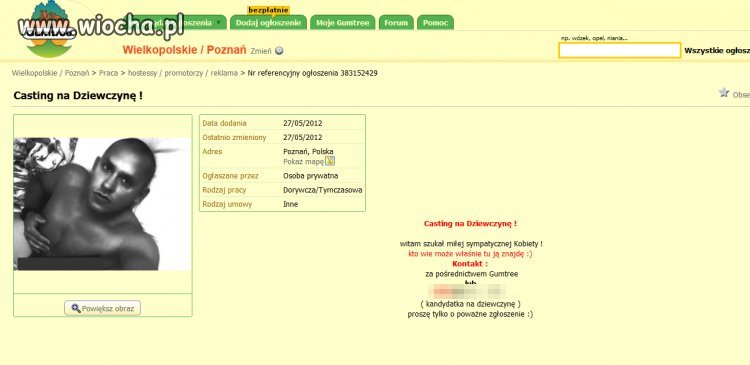The height and width of the screenshot is (365, 750).
Task: Click the Ostatnio zmieniony label
Action: click(x=234, y=137)
